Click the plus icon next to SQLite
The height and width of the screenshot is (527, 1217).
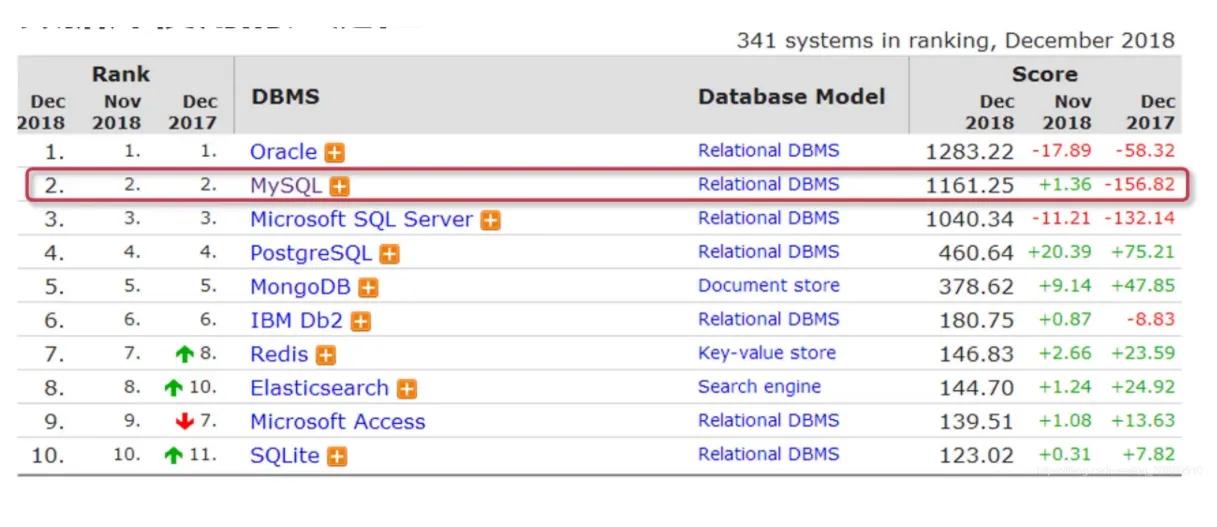(x=338, y=457)
